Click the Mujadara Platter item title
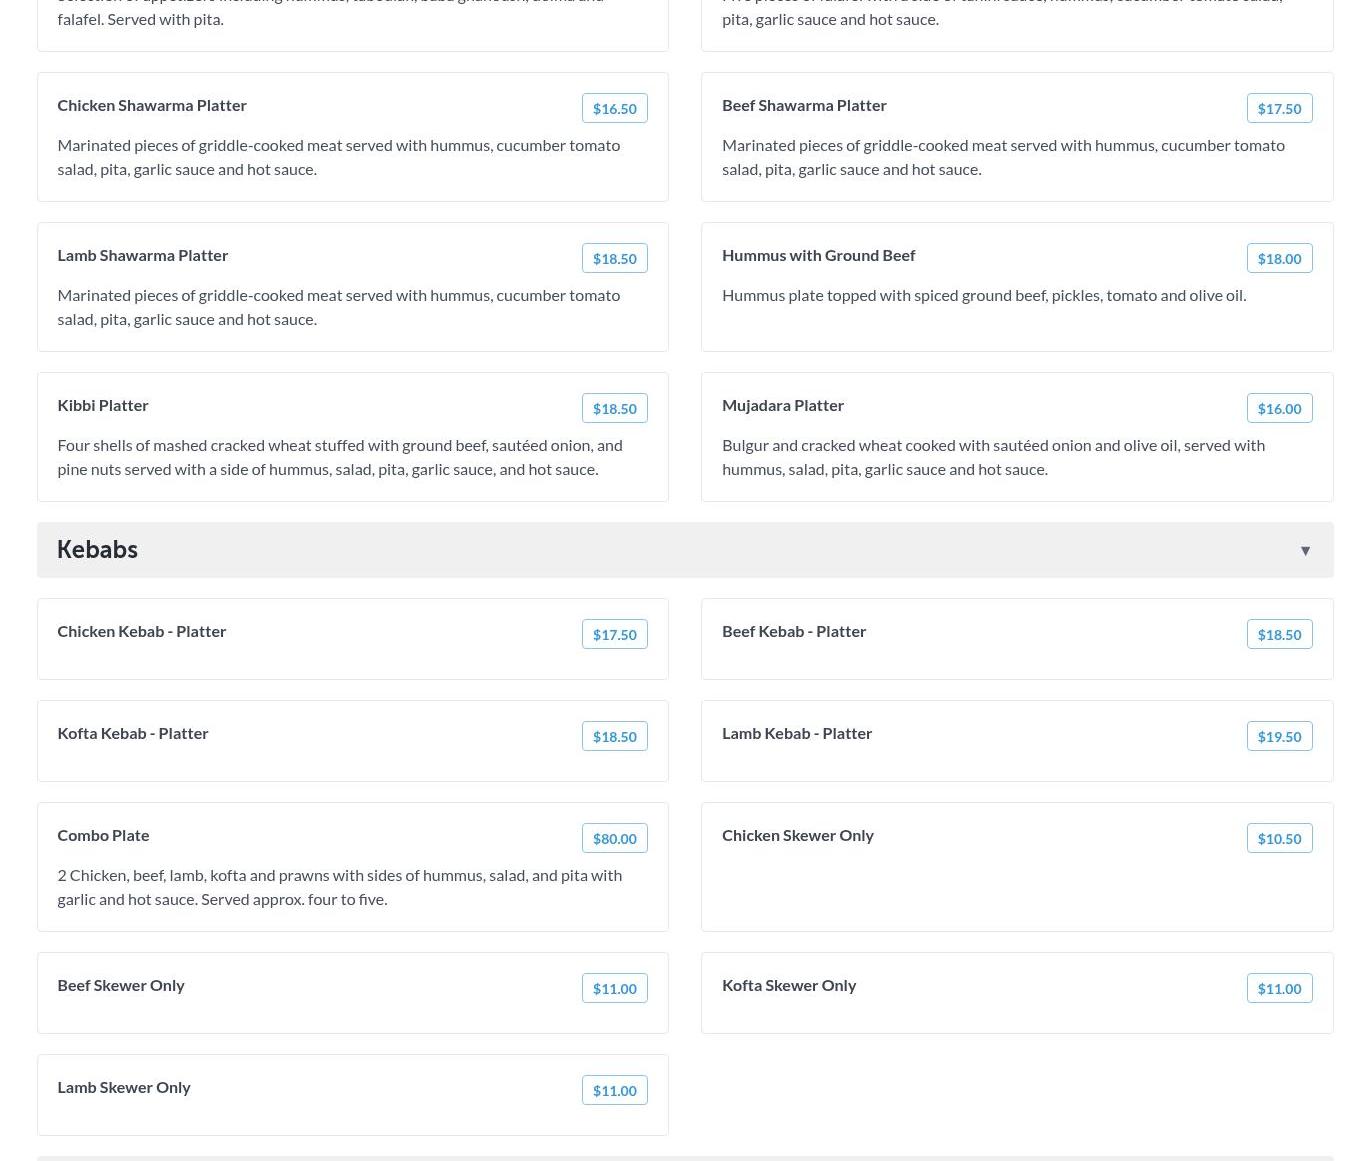The width and height of the screenshot is (1370, 1161). click(x=782, y=405)
